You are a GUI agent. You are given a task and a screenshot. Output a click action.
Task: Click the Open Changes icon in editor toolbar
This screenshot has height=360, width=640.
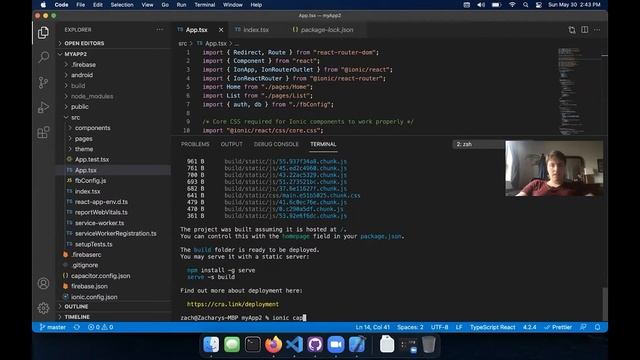571,30
